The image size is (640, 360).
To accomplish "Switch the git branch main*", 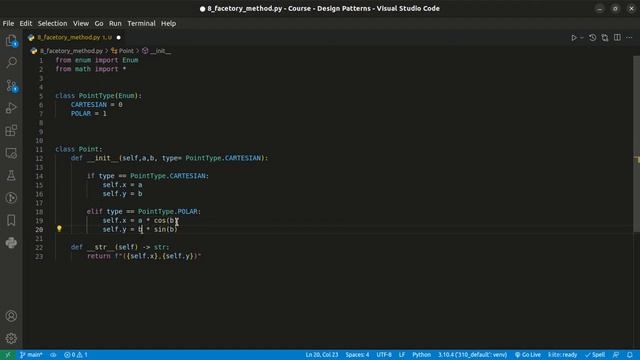I will [31, 355].
